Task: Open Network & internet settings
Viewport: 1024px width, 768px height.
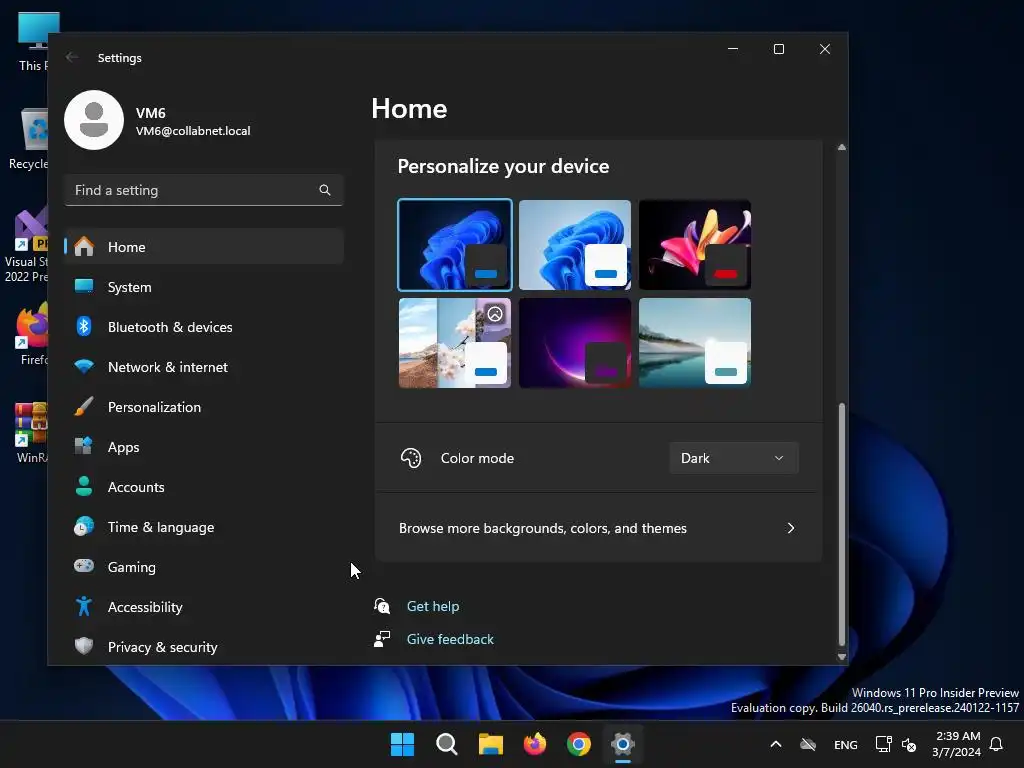Action: pos(204,367)
